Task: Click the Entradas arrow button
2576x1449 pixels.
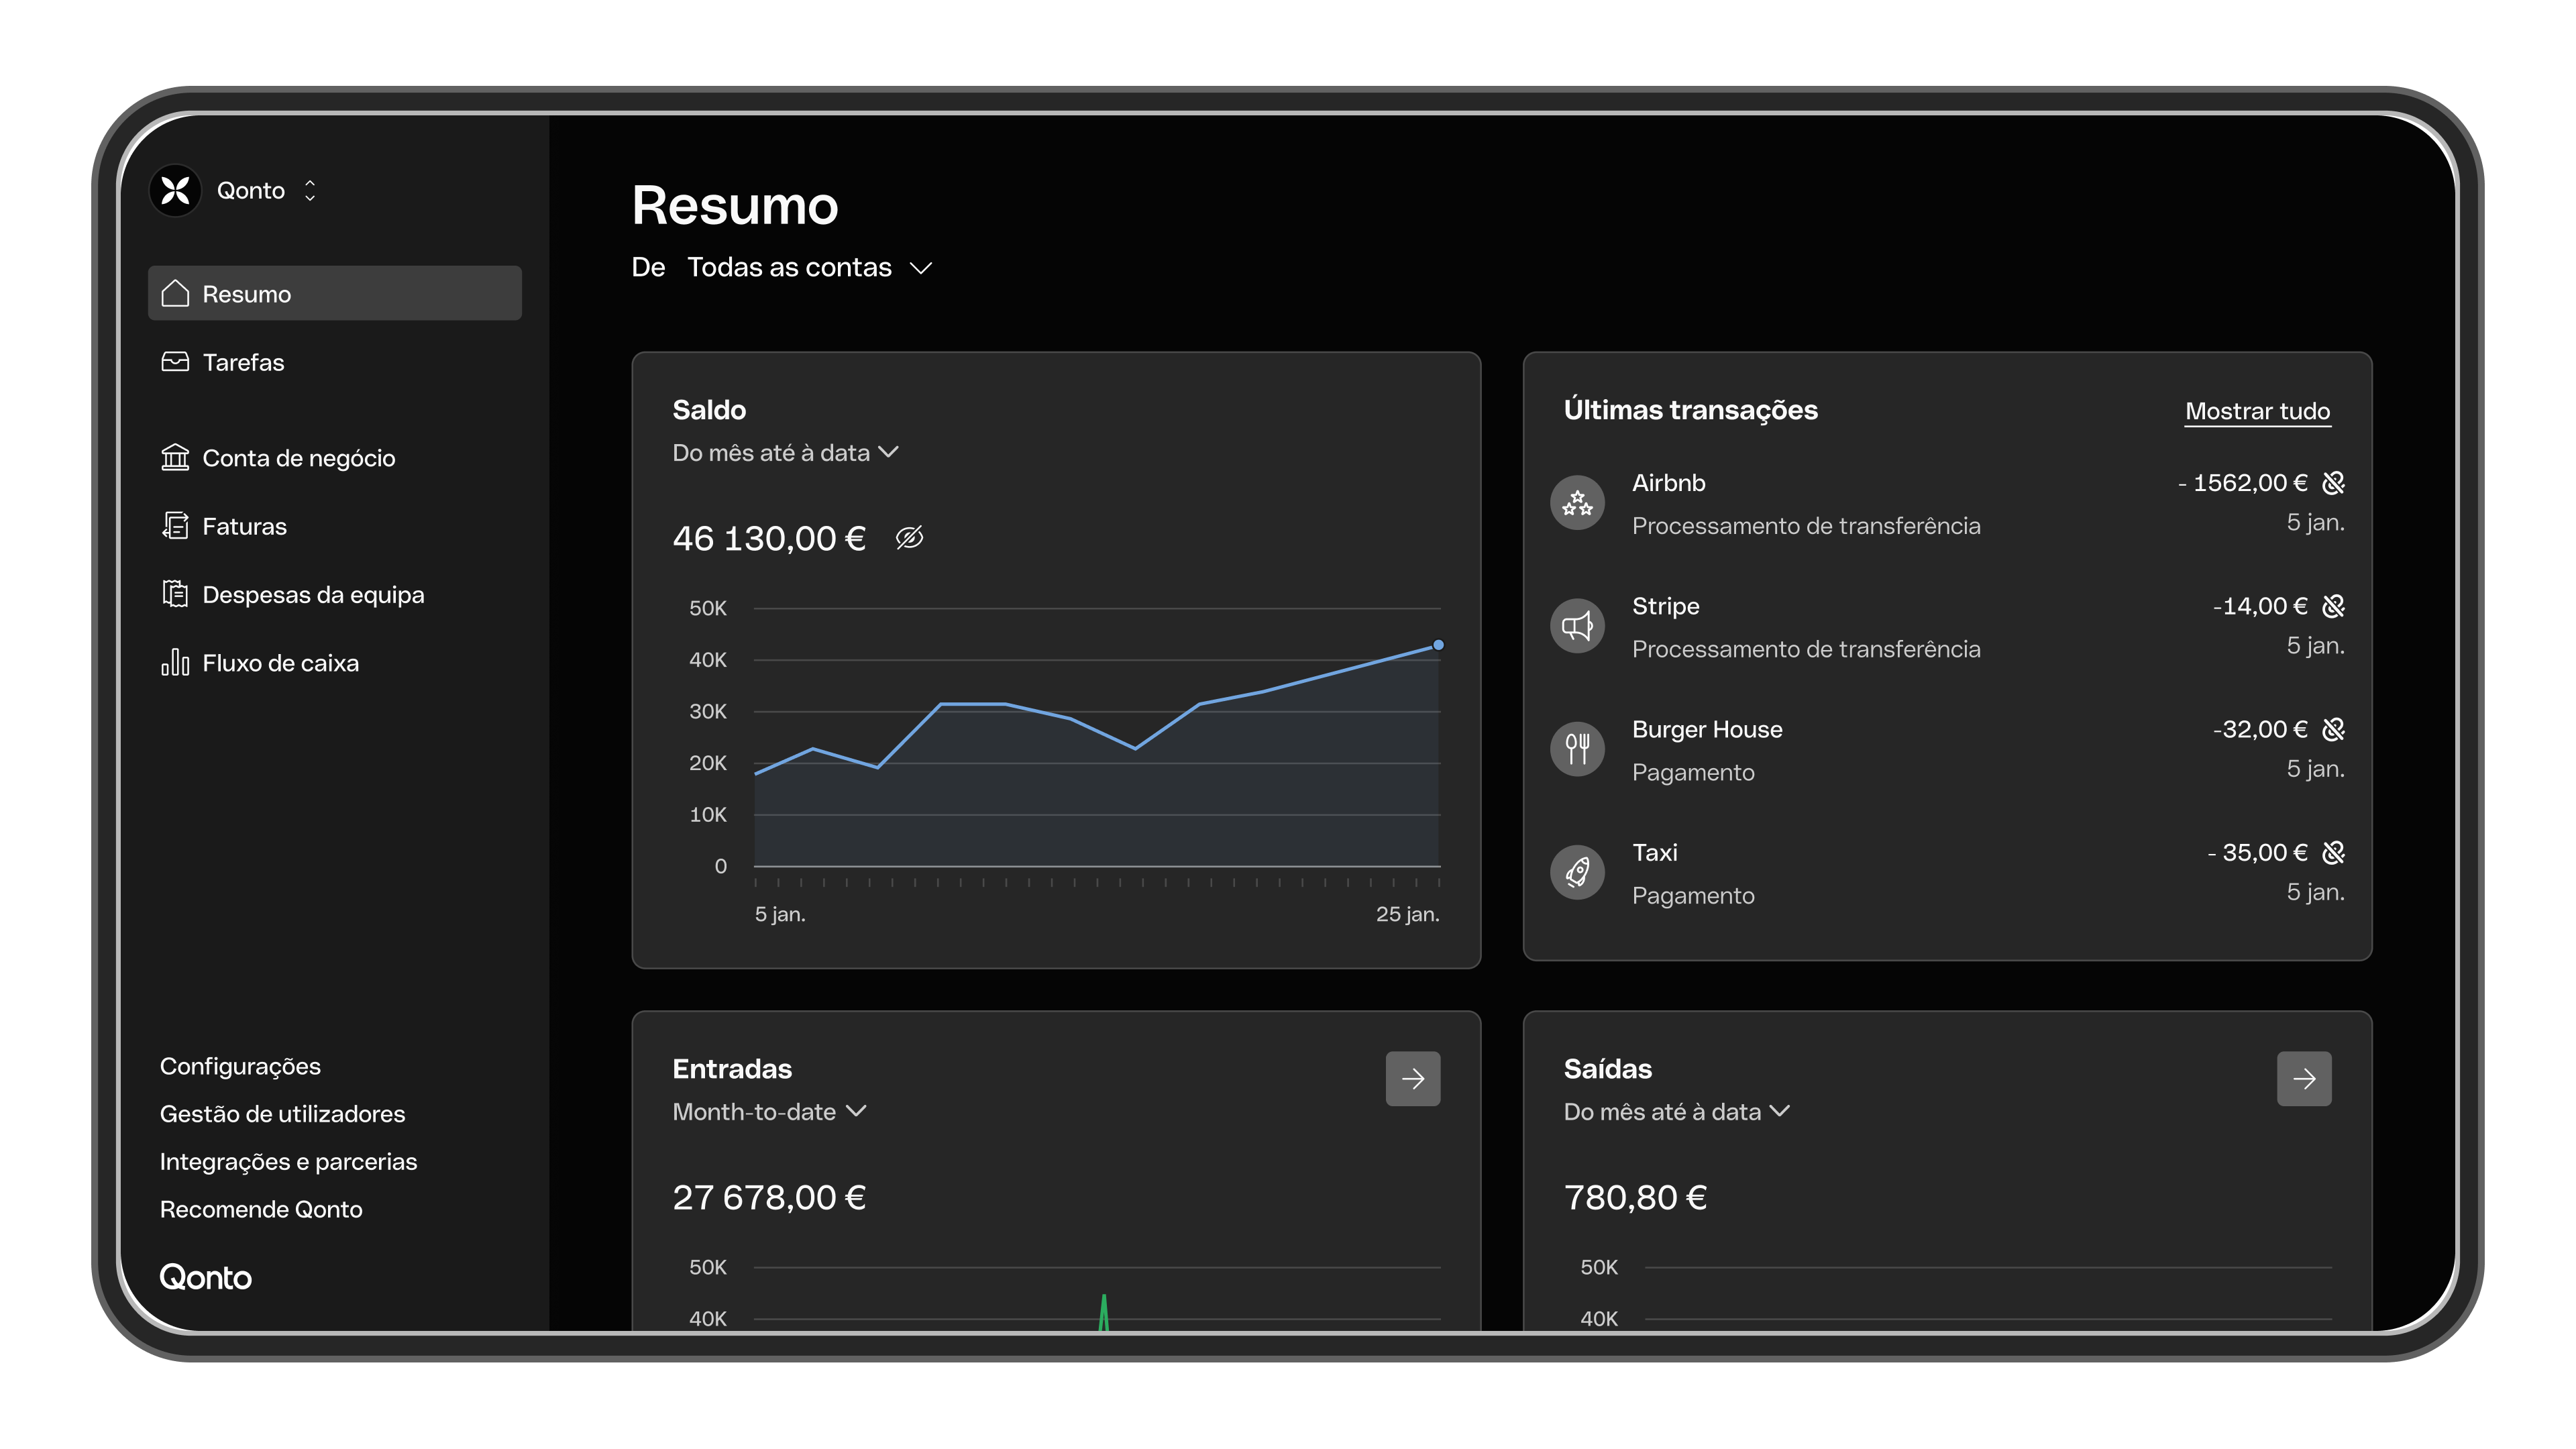Action: click(1412, 1078)
